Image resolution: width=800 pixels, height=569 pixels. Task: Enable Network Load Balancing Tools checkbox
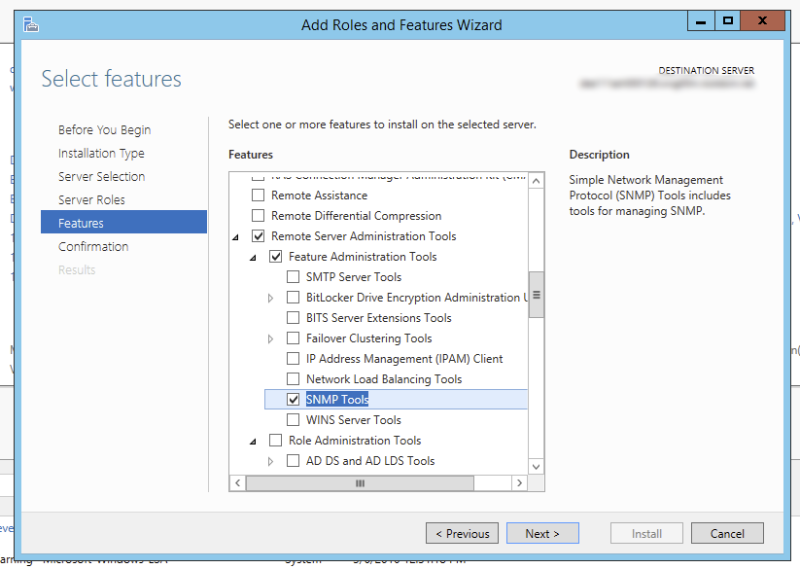293,379
